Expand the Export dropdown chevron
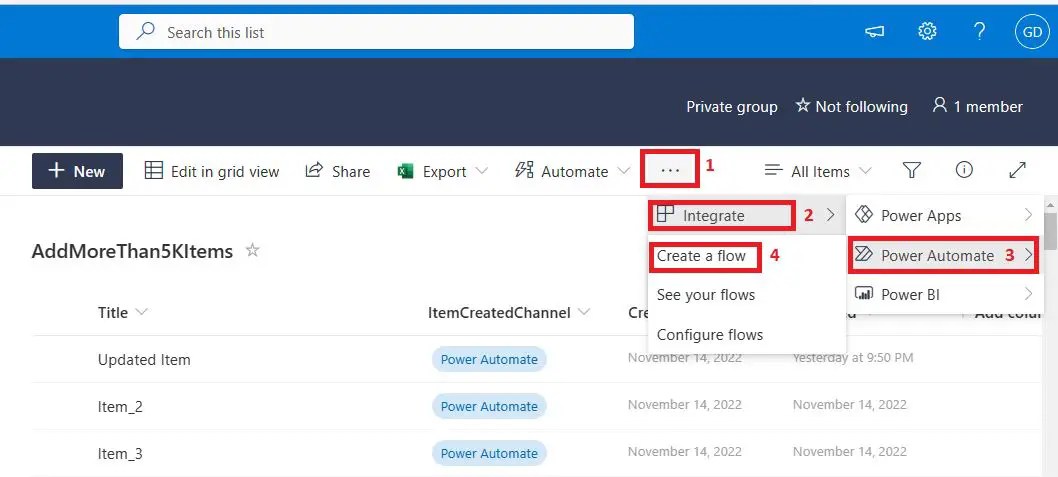Image resolution: width=1058 pixels, height=477 pixels. tap(482, 171)
